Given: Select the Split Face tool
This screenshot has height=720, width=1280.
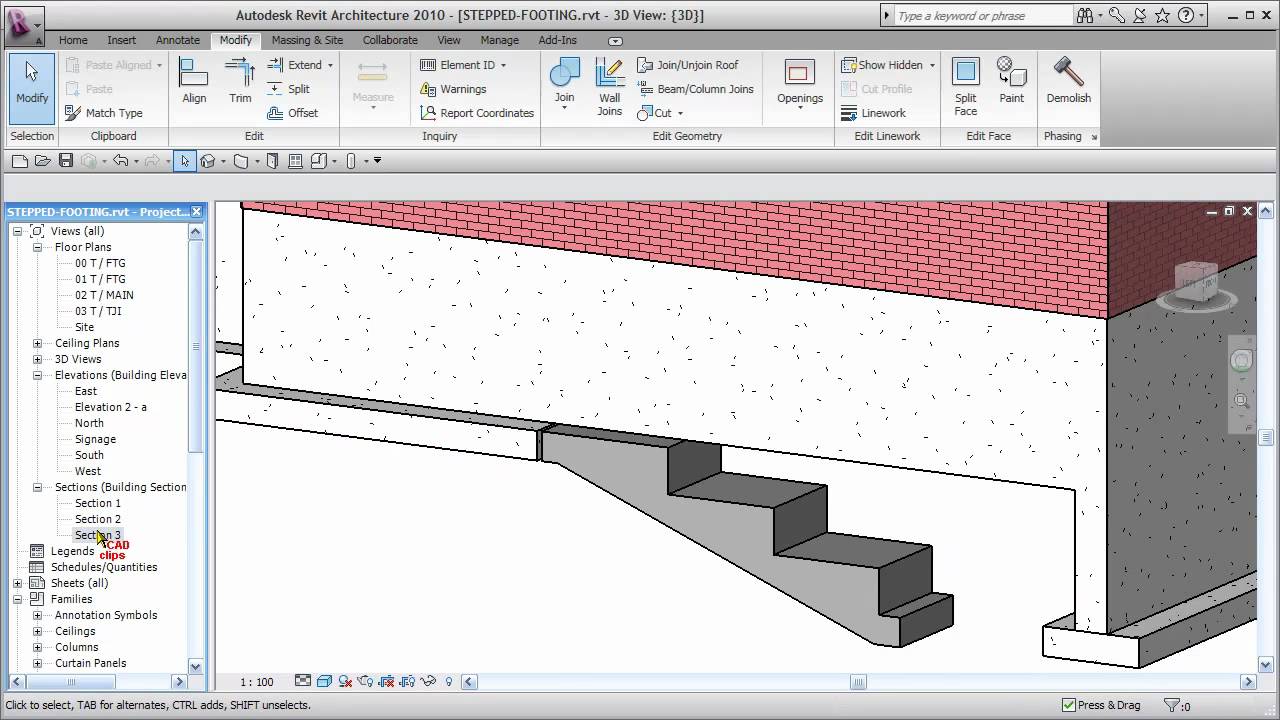Looking at the screenshot, I should [x=964, y=80].
